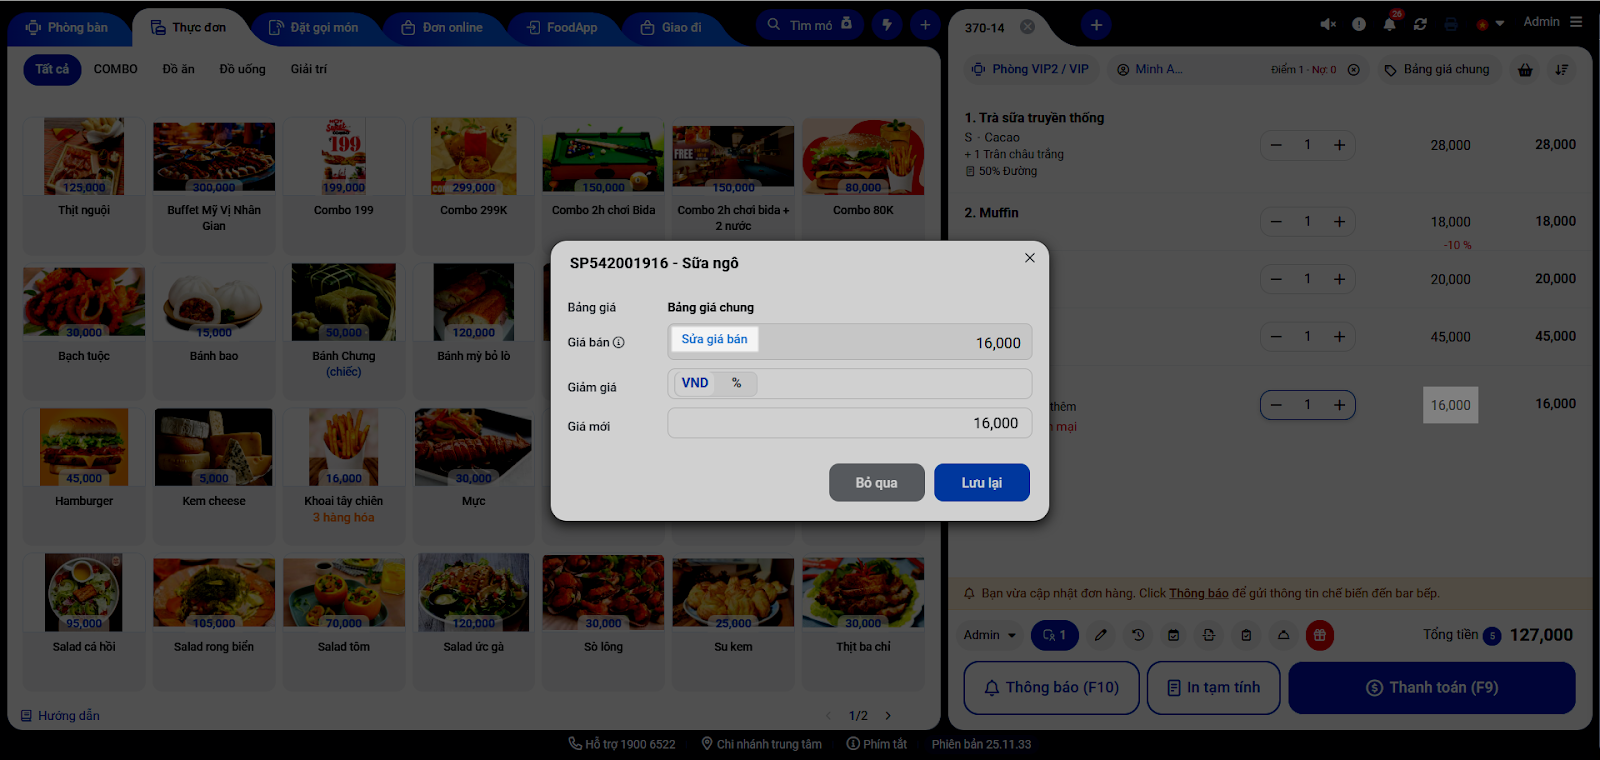Click the Lưu lại button
Screen dimensions: 1600x760
tap(982, 482)
